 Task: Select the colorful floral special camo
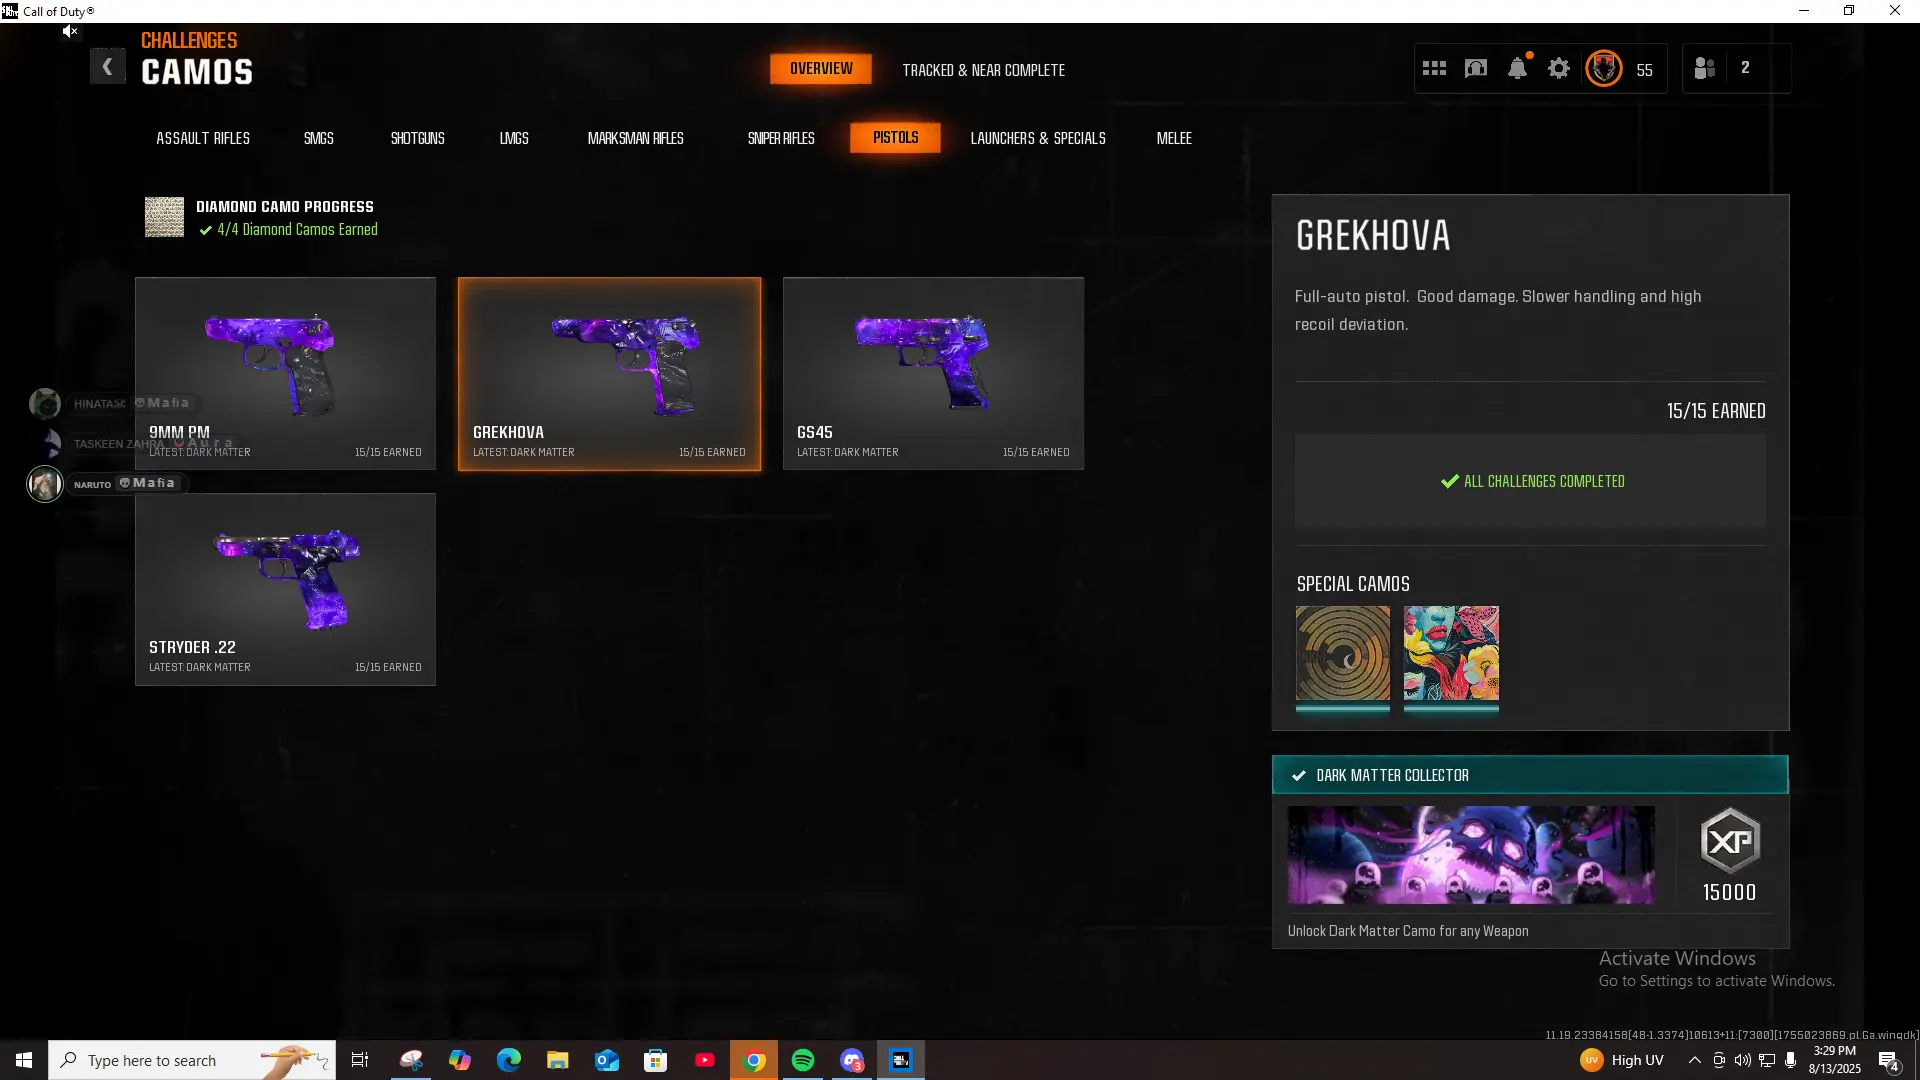pos(1451,653)
